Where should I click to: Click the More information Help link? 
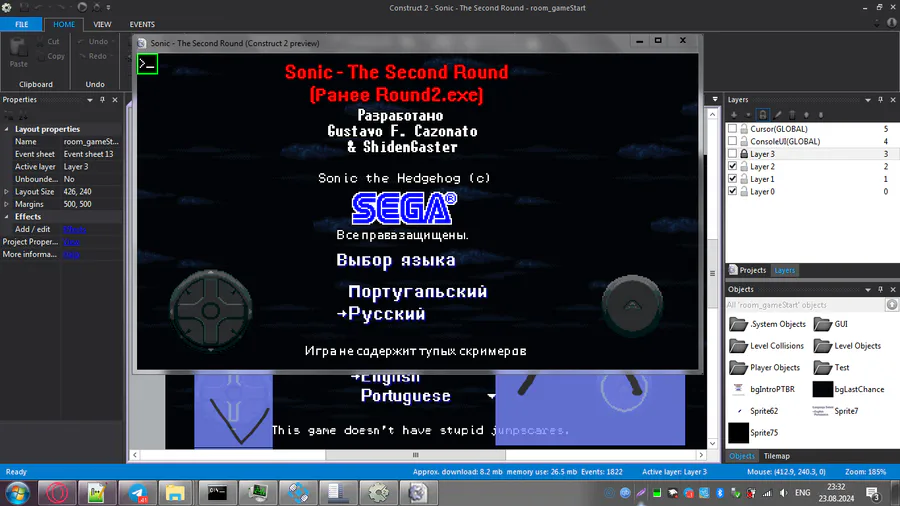(x=71, y=255)
